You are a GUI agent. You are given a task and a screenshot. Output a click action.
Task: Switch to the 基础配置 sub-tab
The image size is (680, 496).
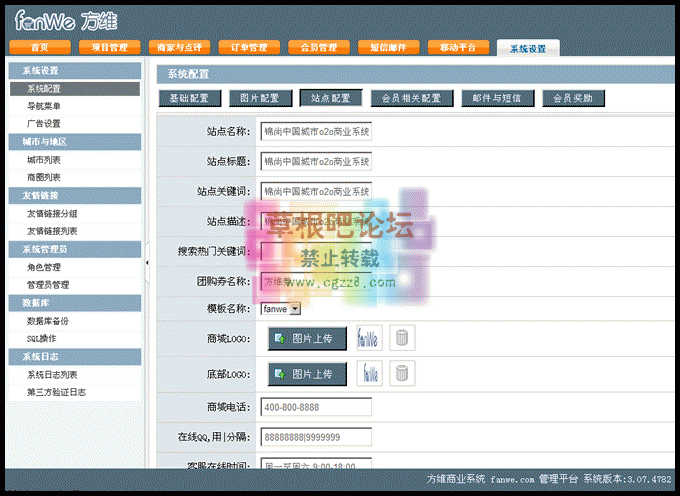tap(190, 98)
